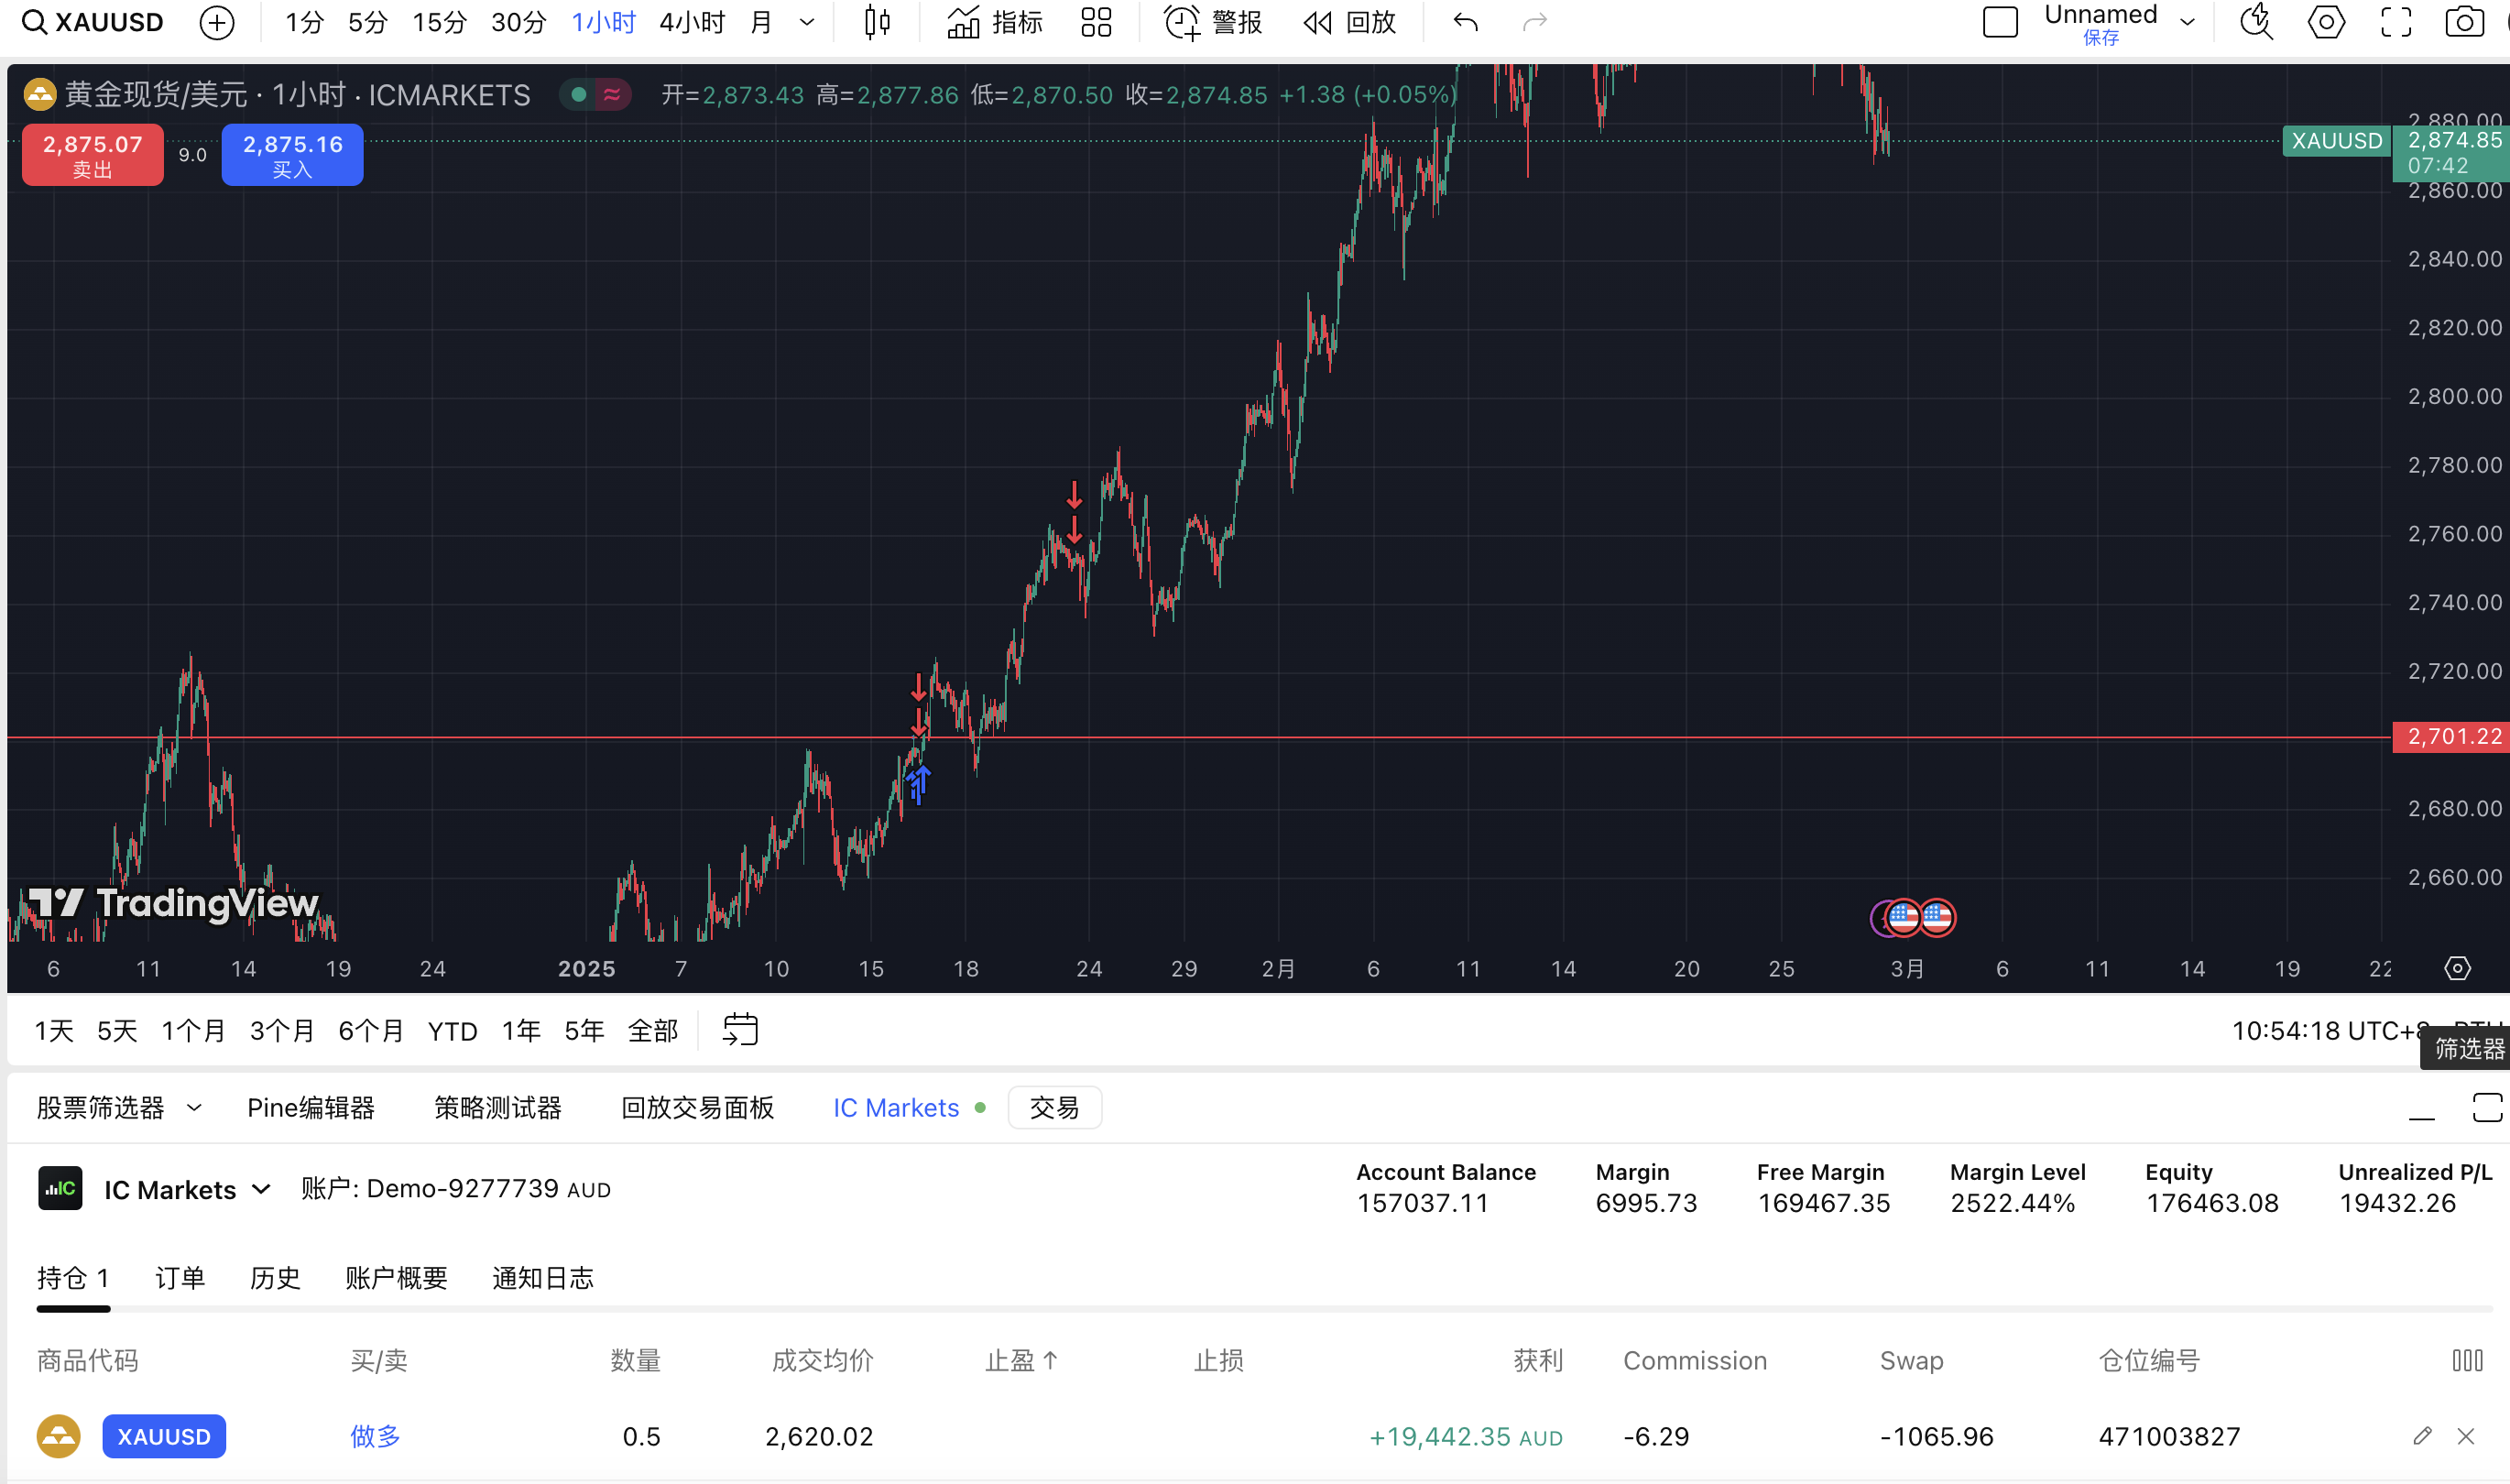Open the indicators (指标) panel
The width and height of the screenshot is (2510, 1484).
(995, 22)
